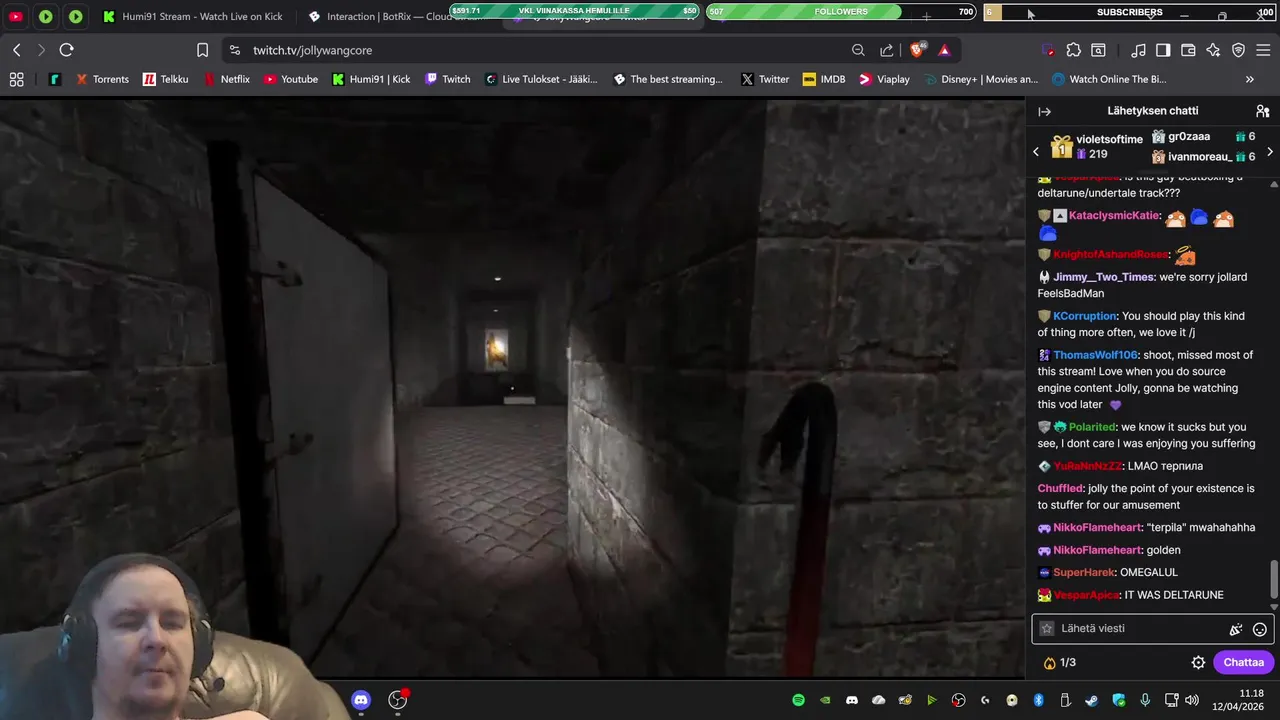Show previous gifter leaderboard entry chevron
The width and height of the screenshot is (1280, 720).
click(1036, 152)
